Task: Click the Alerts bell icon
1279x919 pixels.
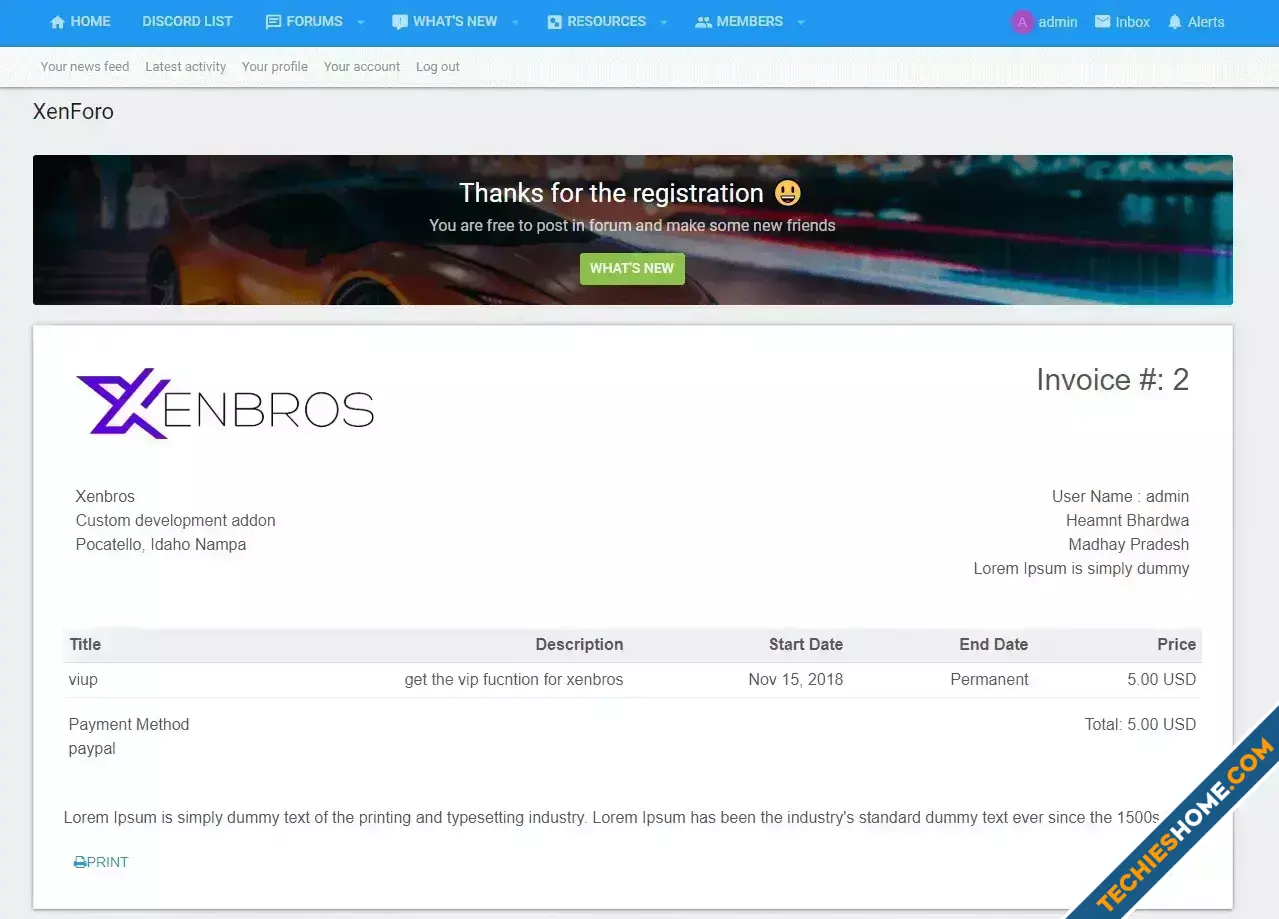Action: (x=1175, y=22)
